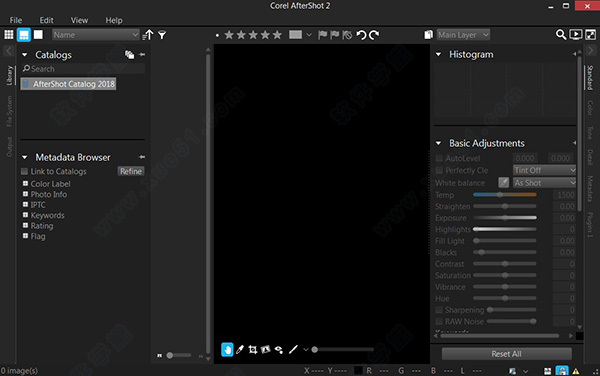
Task: Select the Pan hand tool
Action: 227,349
